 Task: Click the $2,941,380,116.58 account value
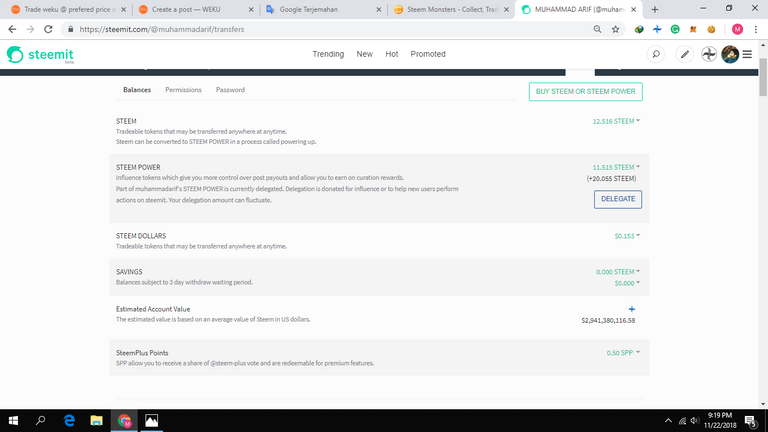click(608, 321)
